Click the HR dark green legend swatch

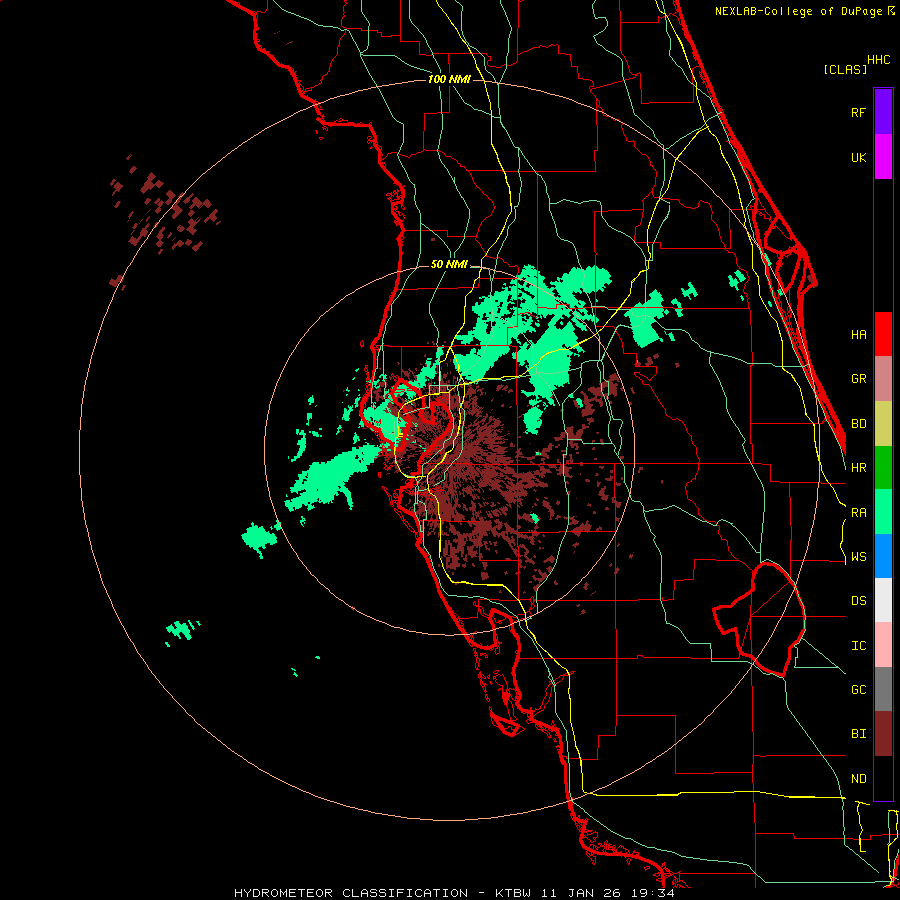[883, 468]
